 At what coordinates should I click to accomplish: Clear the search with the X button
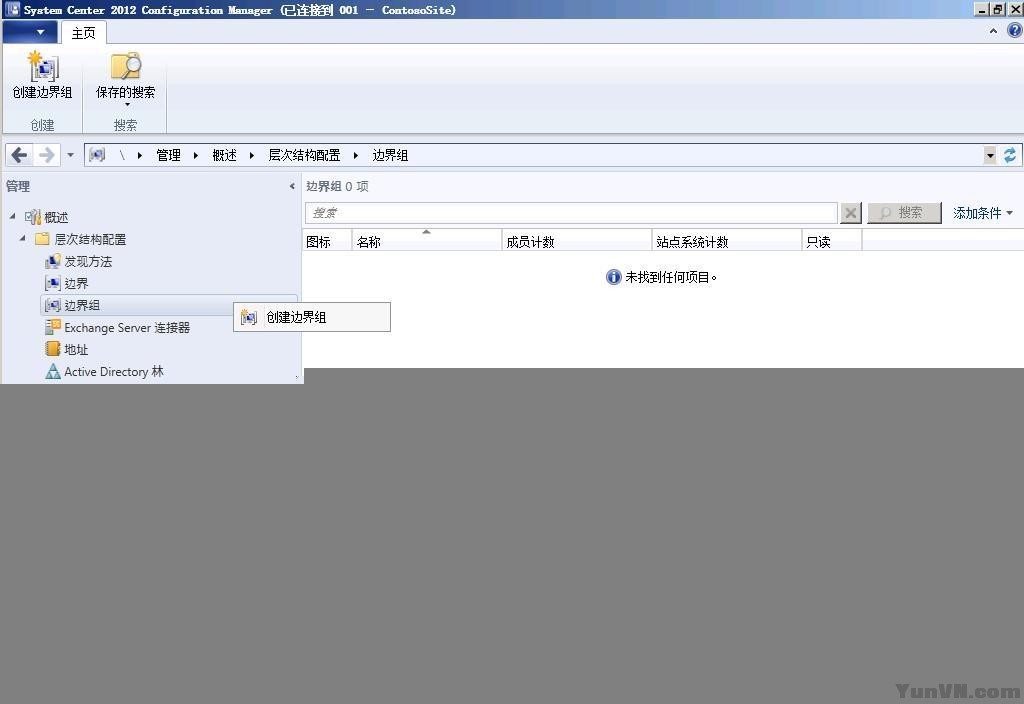pyautogui.click(x=850, y=213)
